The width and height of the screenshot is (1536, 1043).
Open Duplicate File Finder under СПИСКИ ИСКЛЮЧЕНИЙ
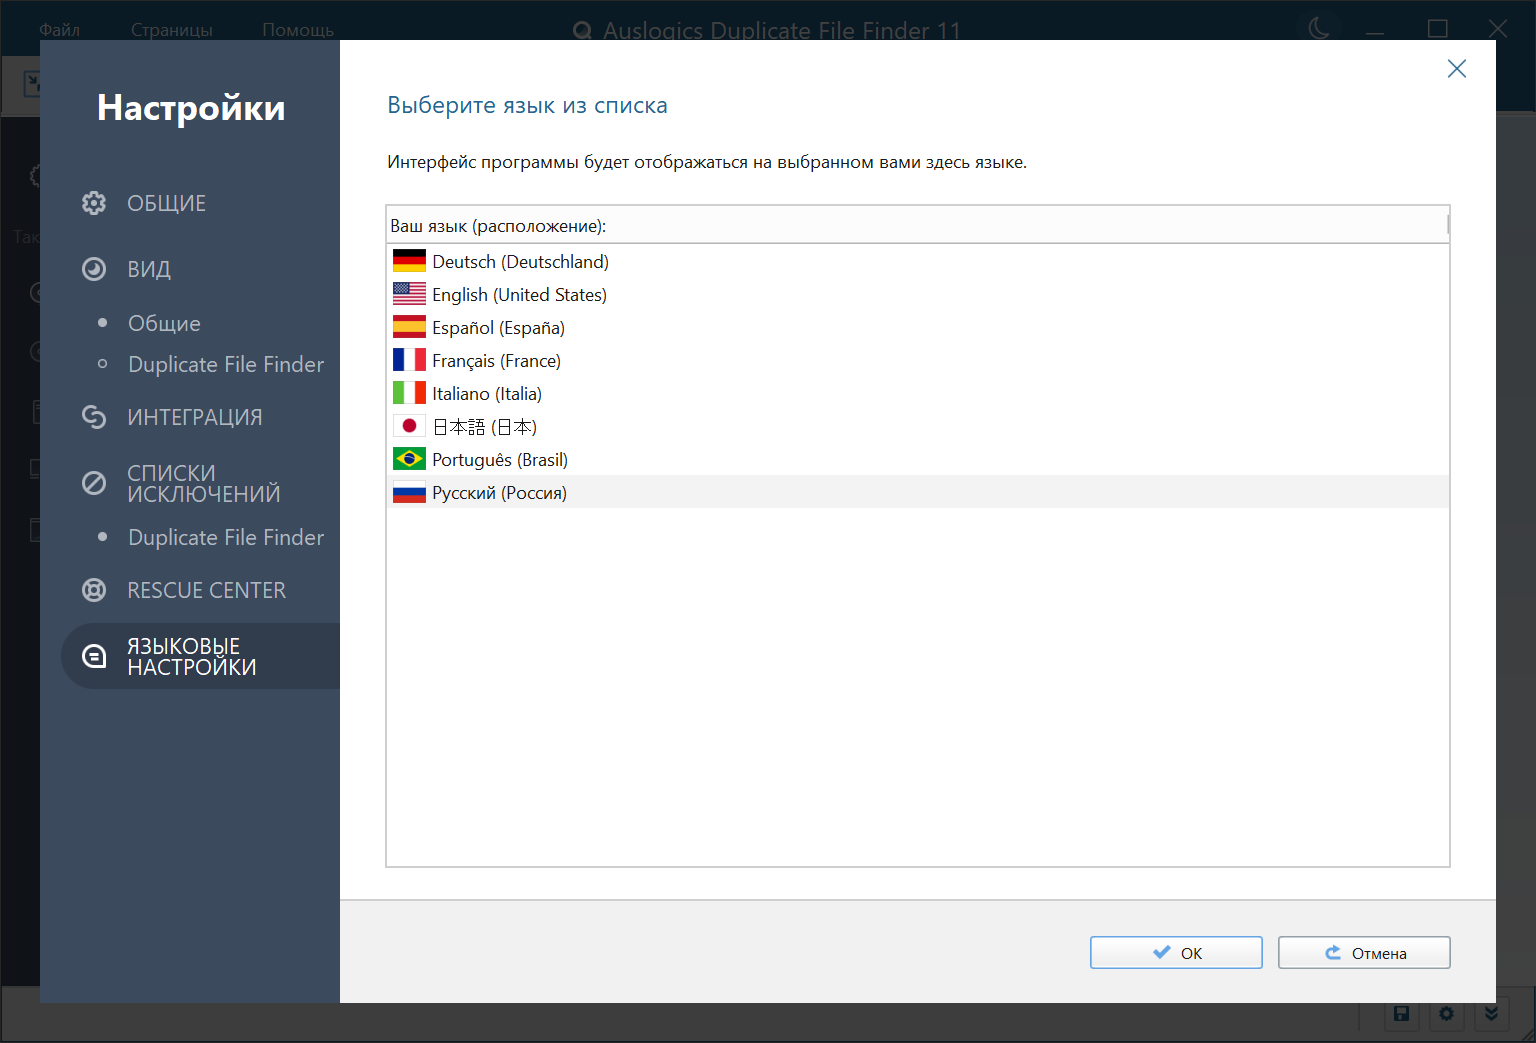(226, 537)
